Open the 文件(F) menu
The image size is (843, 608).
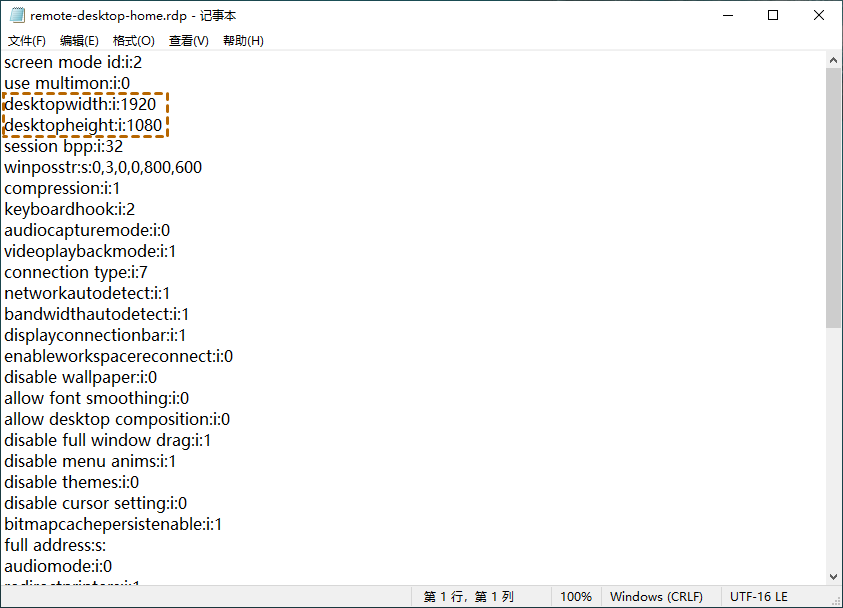point(27,41)
